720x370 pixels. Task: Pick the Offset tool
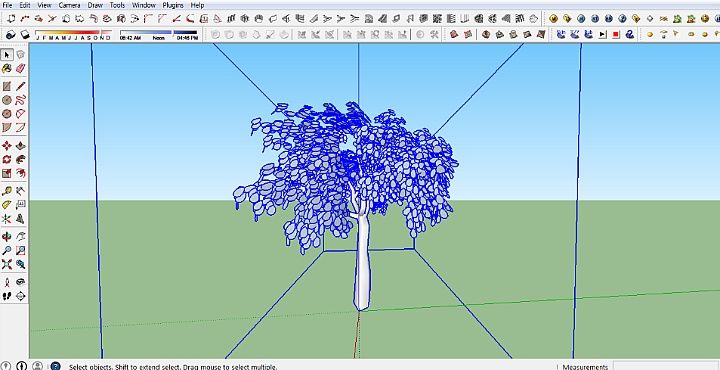[x=20, y=173]
